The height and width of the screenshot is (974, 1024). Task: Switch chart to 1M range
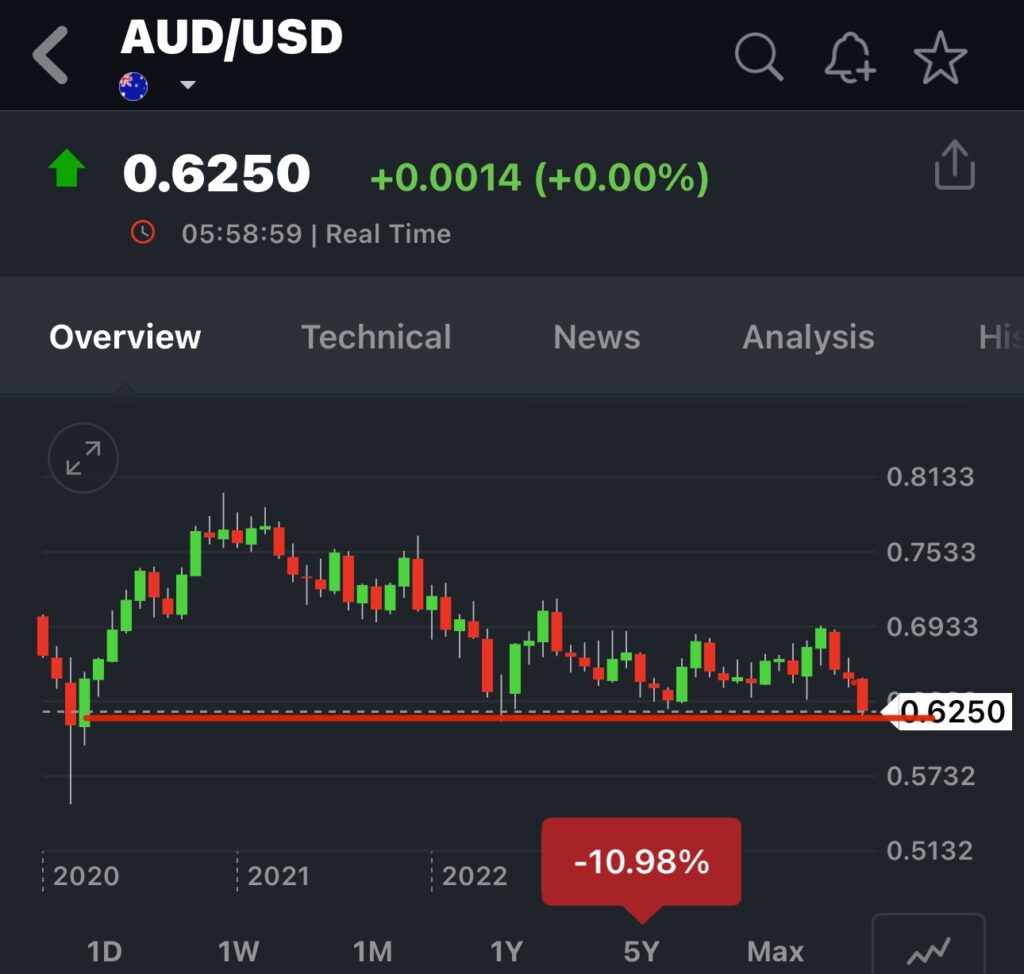point(372,950)
